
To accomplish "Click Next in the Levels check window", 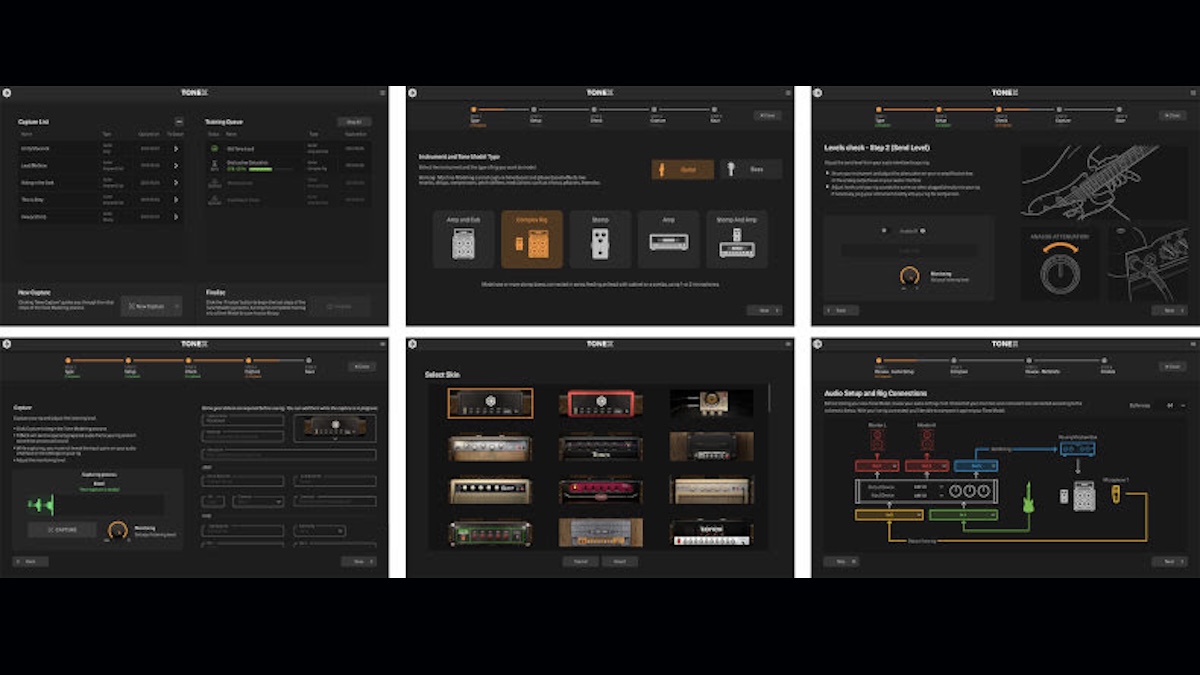I will pyautogui.click(x=1168, y=310).
